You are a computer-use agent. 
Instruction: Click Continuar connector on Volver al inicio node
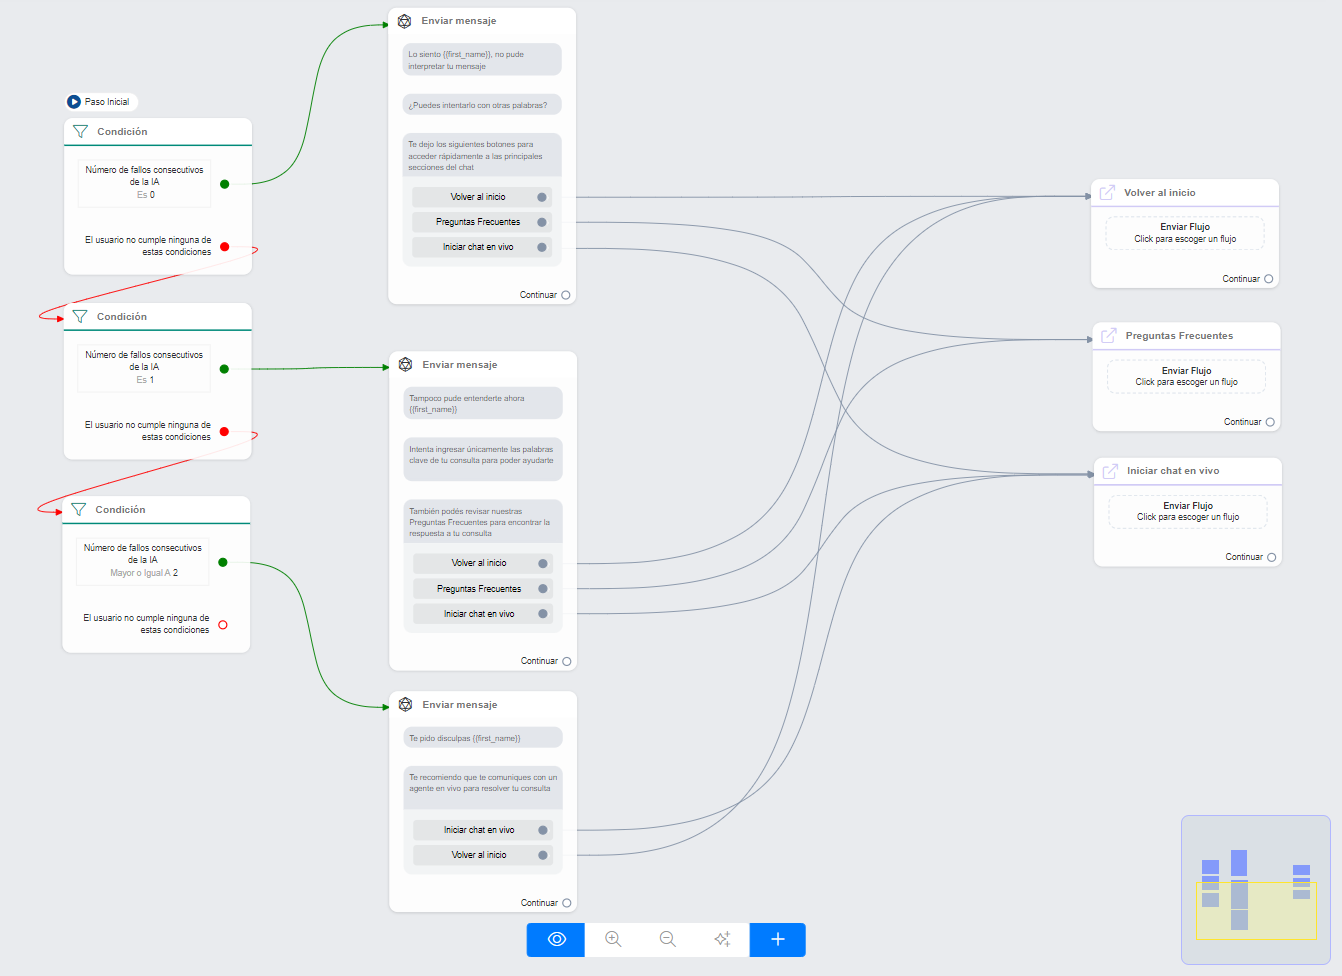click(x=1268, y=279)
